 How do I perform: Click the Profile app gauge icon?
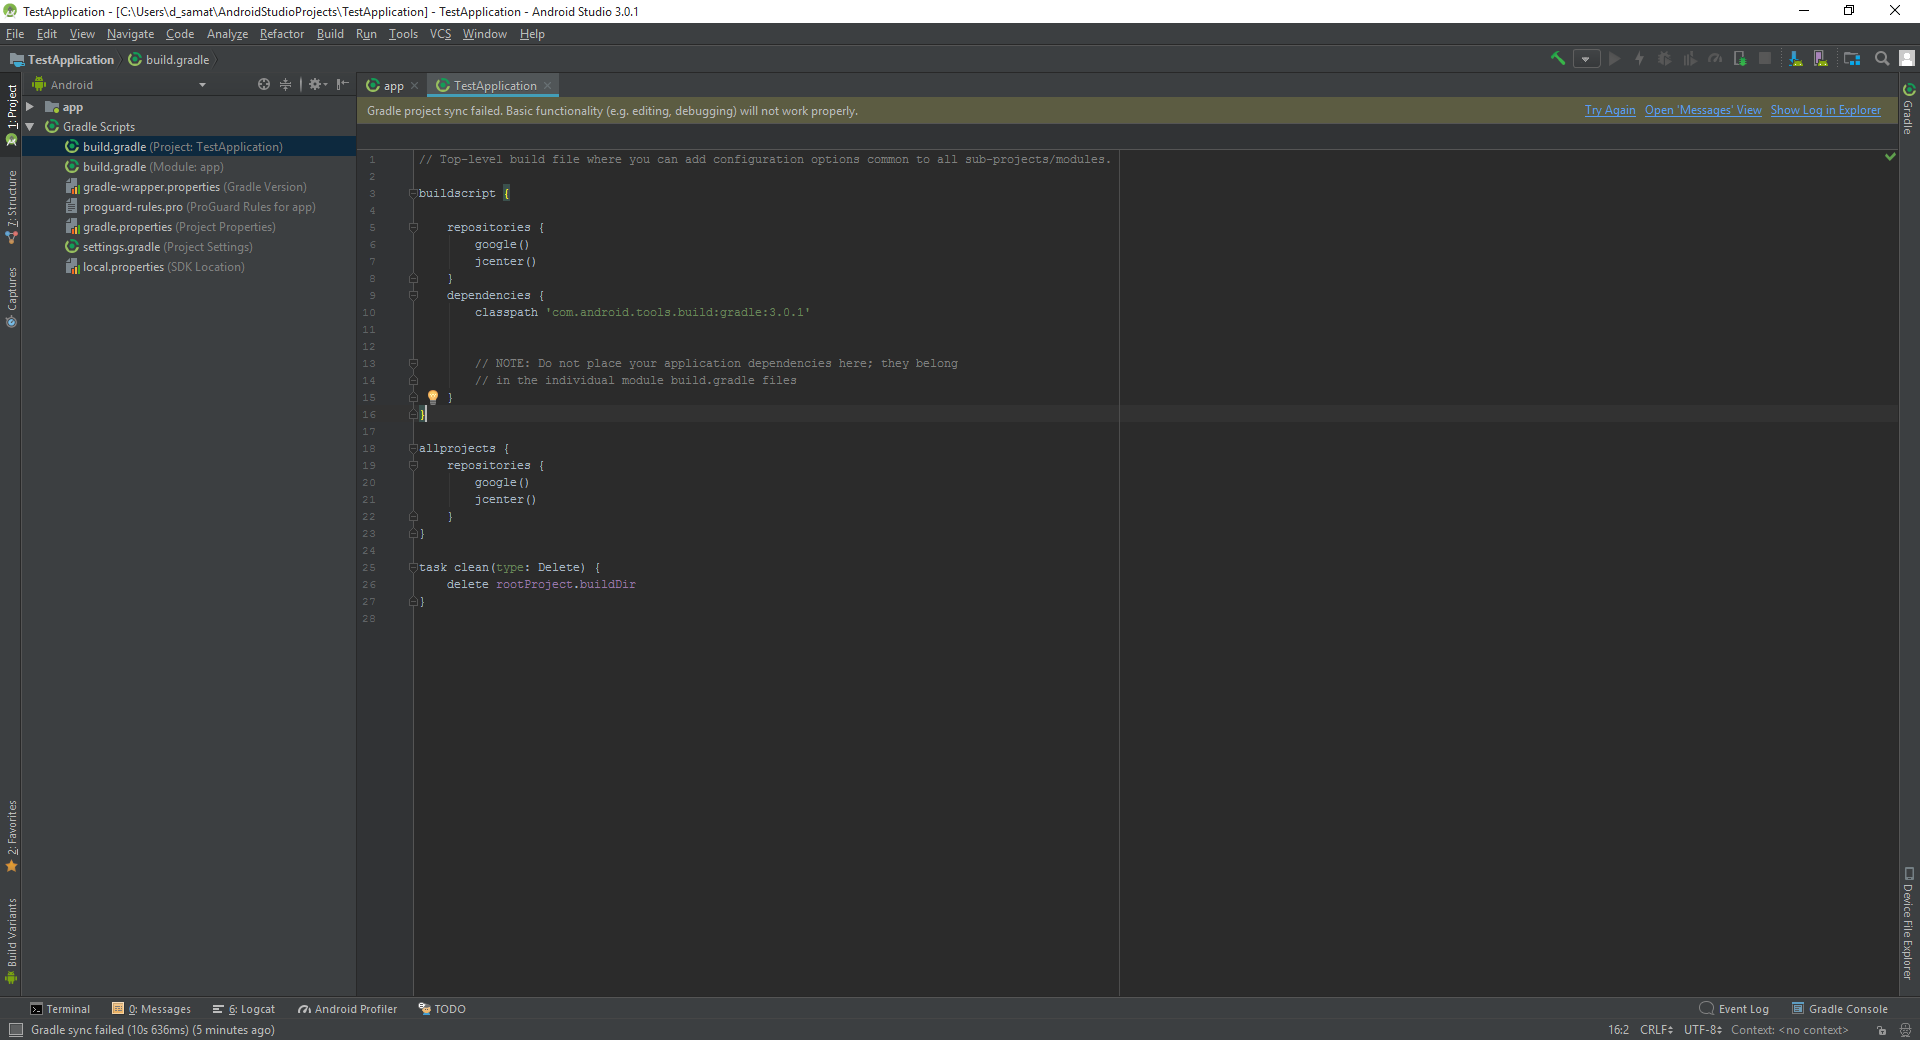(1715, 59)
